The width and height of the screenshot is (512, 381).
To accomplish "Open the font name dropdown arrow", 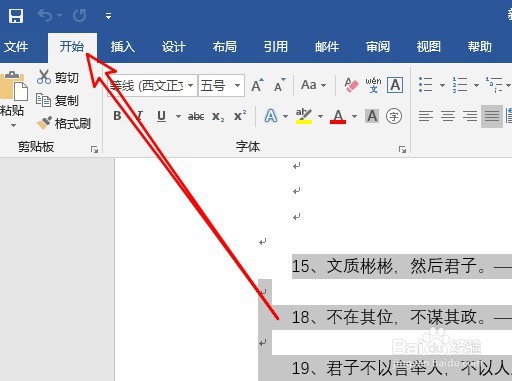I will tap(191, 86).
